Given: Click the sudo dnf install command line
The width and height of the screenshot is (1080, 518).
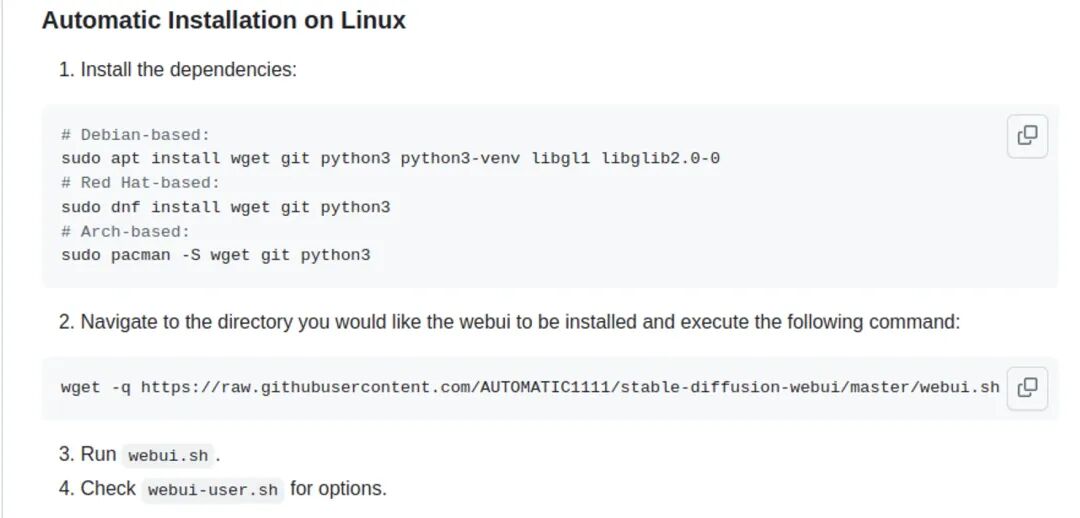Looking at the screenshot, I should (x=225, y=207).
